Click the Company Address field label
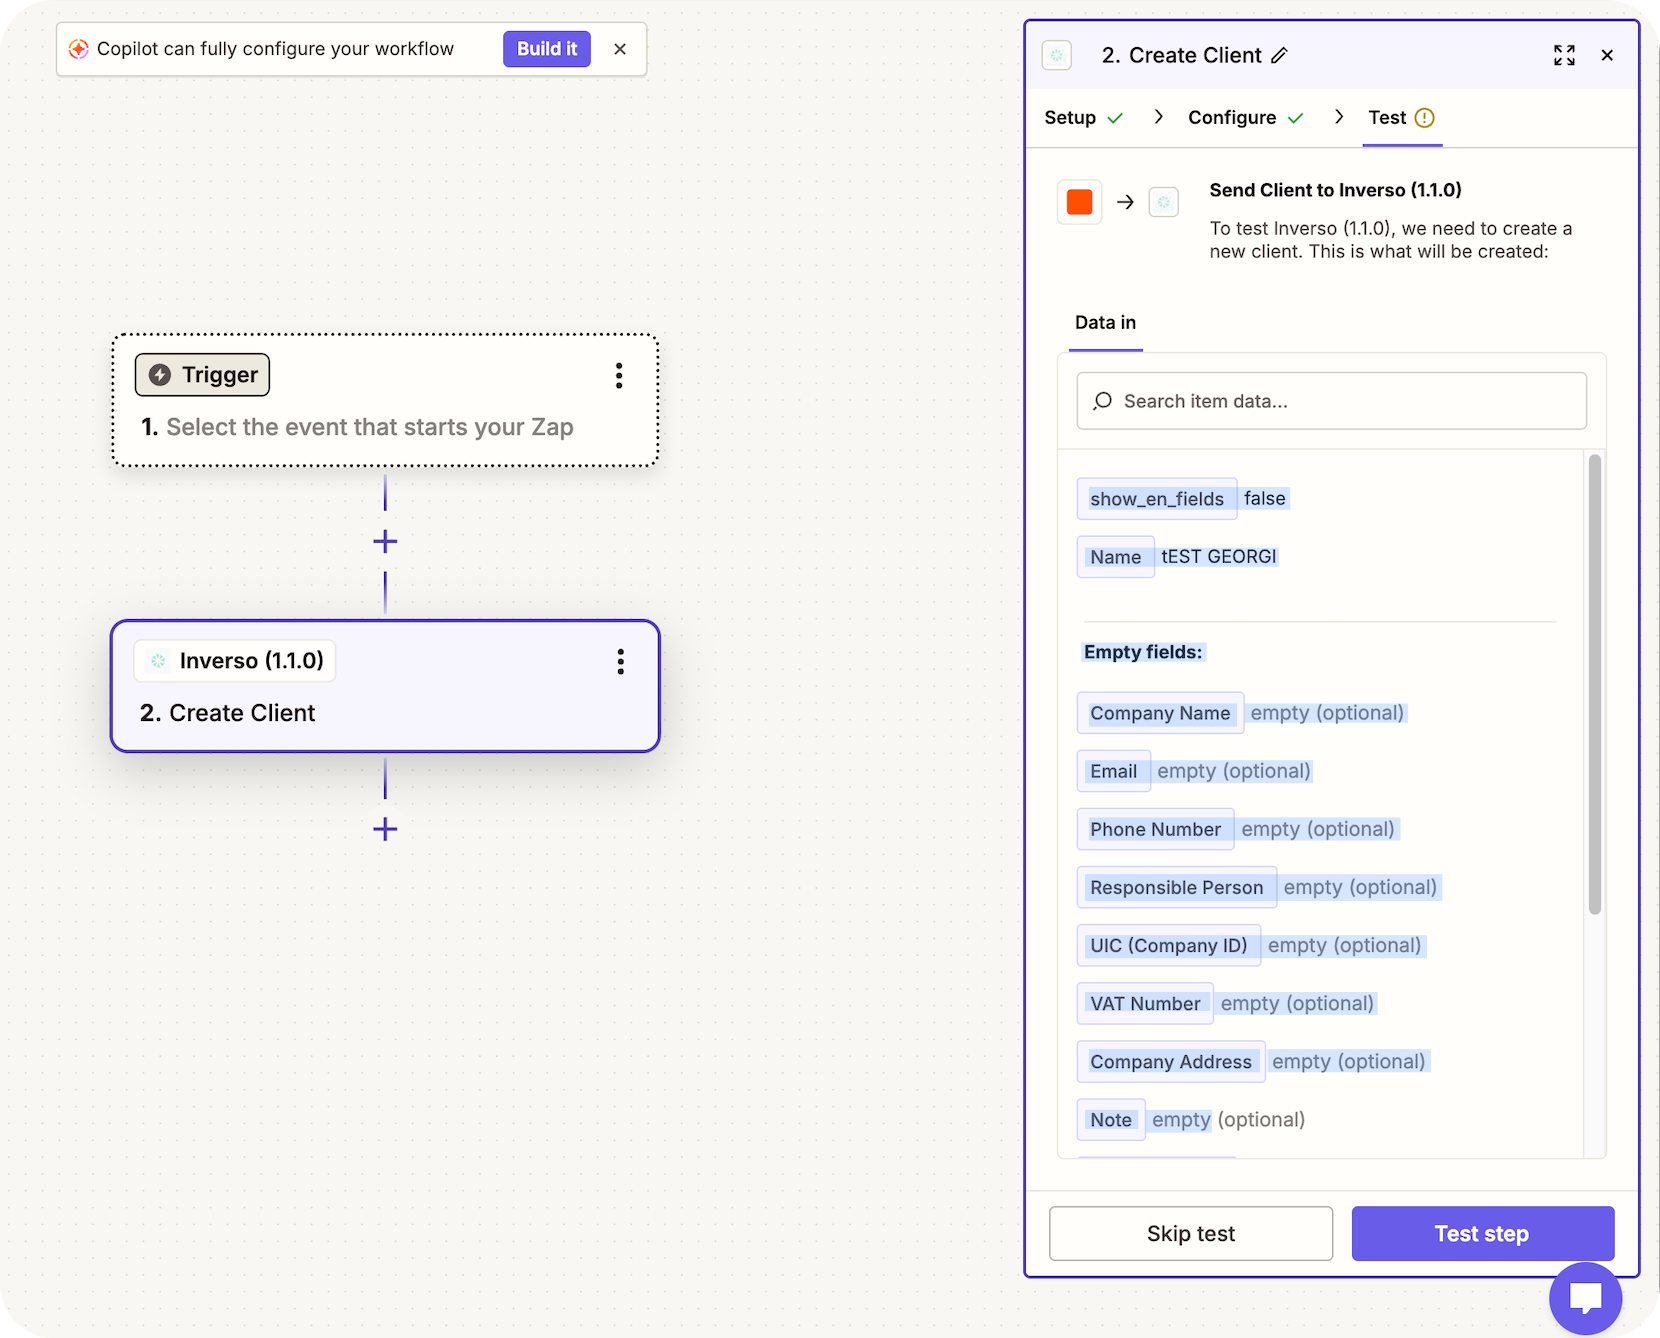This screenshot has height=1338, width=1660. click(1171, 1061)
